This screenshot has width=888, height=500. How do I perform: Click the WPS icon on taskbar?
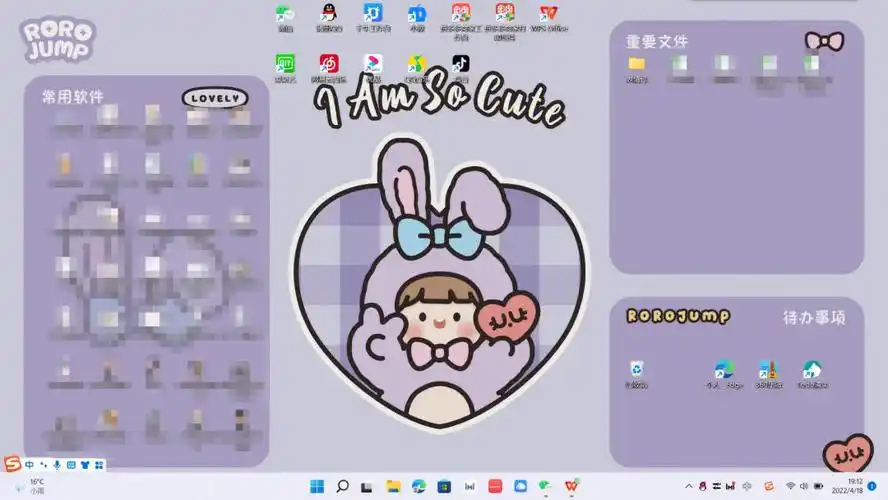[572, 486]
